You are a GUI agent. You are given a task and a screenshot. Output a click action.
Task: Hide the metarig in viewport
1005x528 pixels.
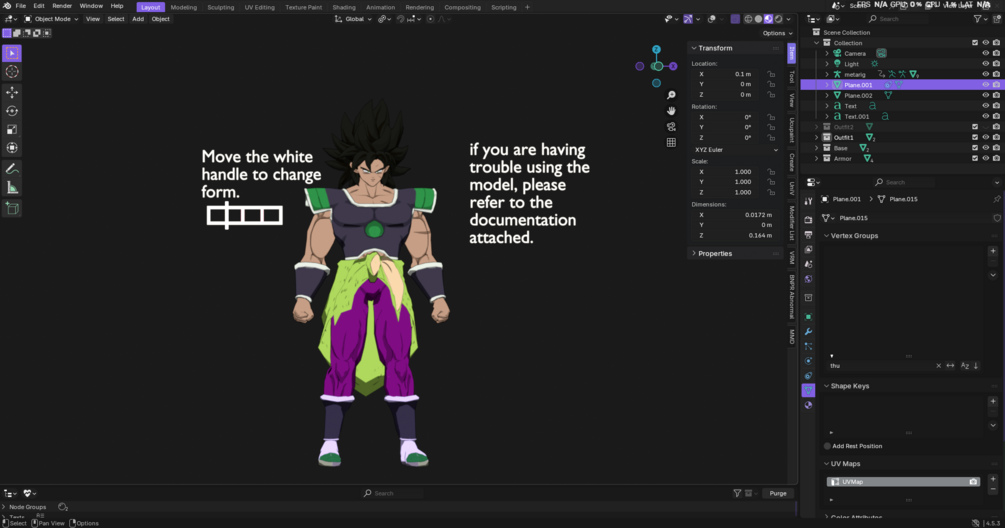click(x=986, y=74)
